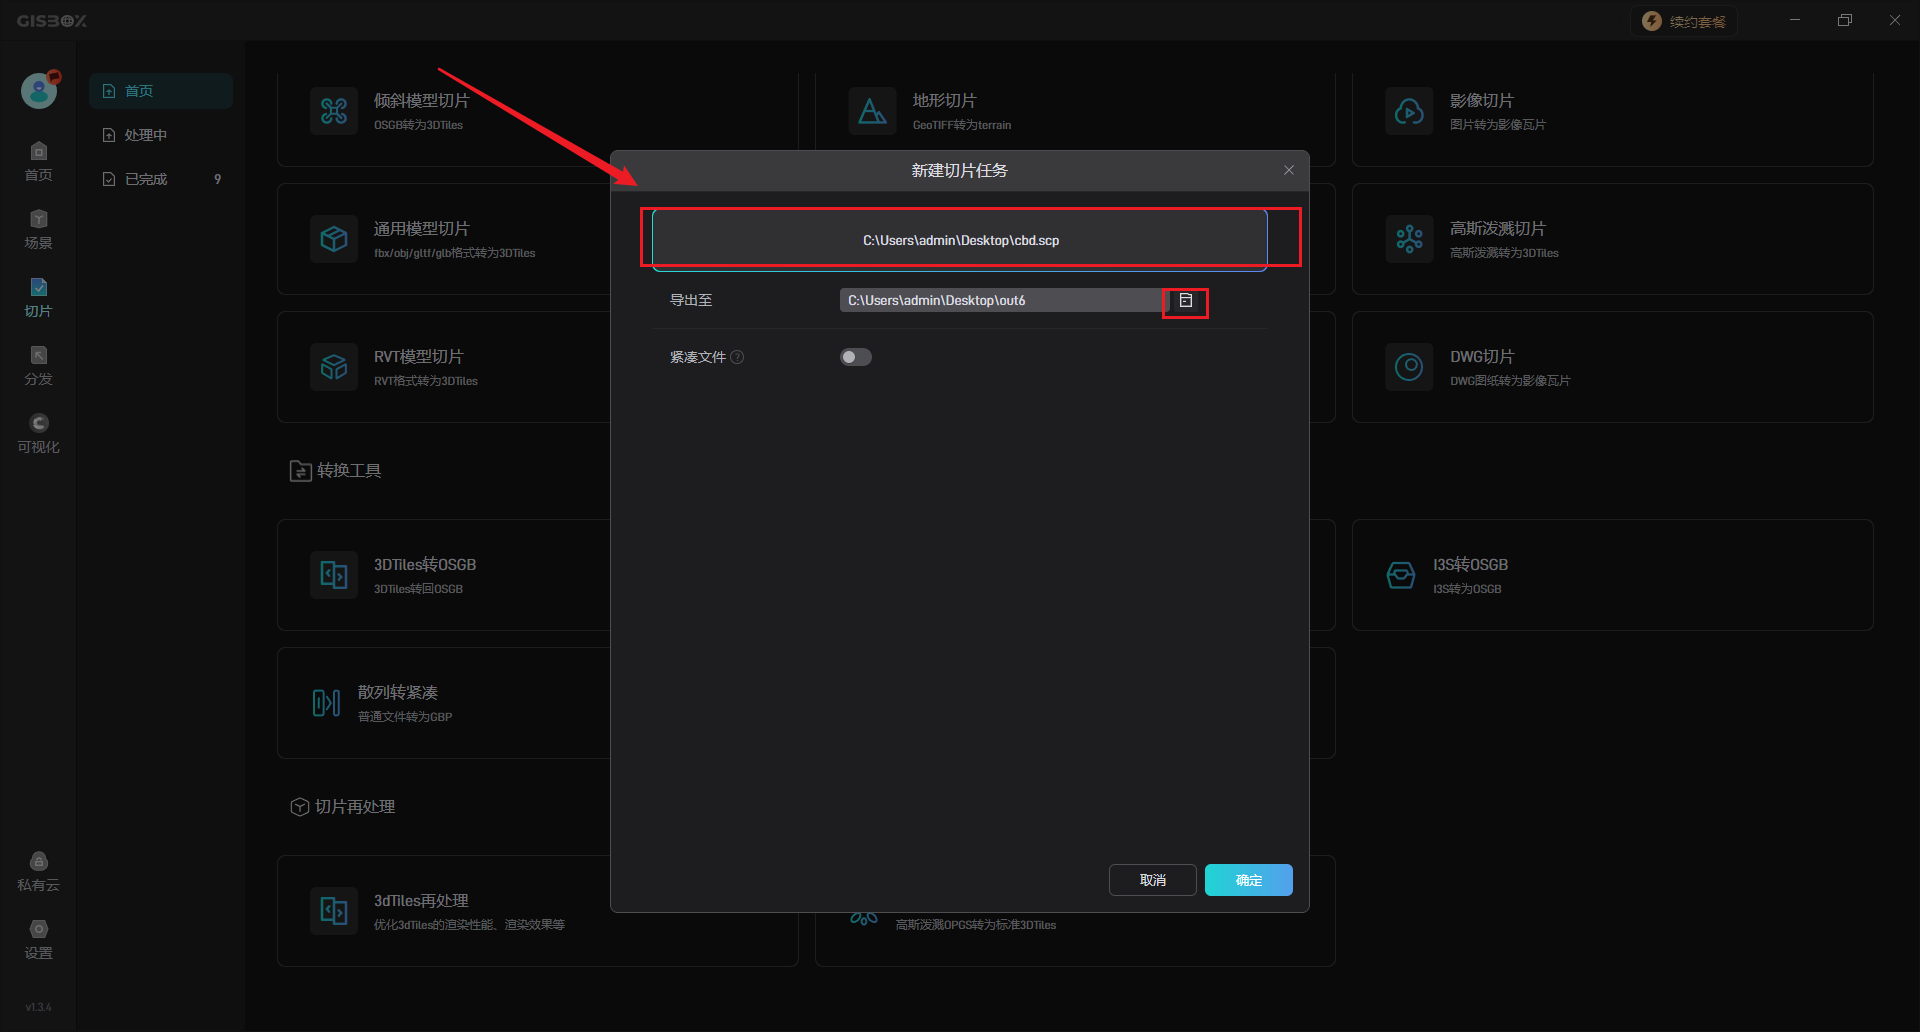The width and height of the screenshot is (1920, 1032).
Task: Click the 续约套餐 button
Action: point(1684,21)
